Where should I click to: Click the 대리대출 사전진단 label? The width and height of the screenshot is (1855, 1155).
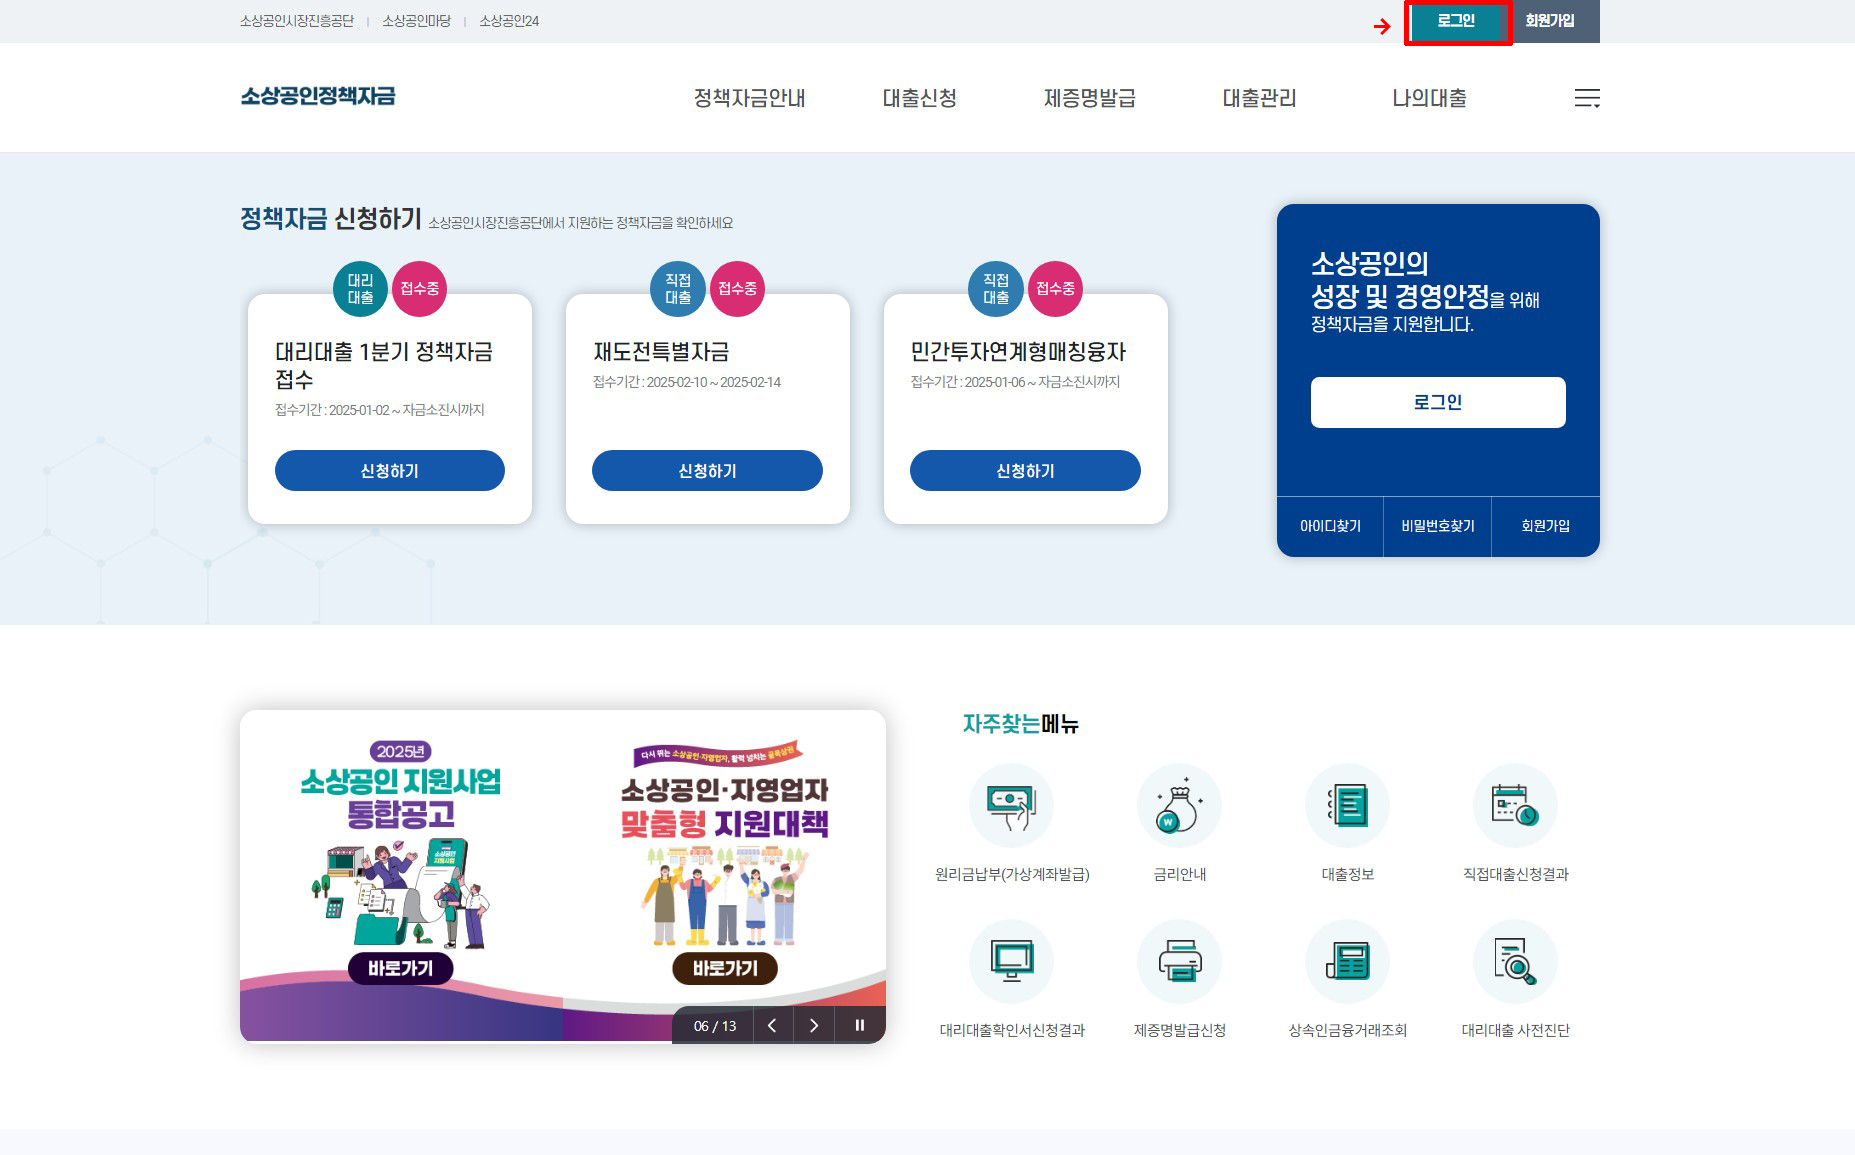pyautogui.click(x=1516, y=1031)
